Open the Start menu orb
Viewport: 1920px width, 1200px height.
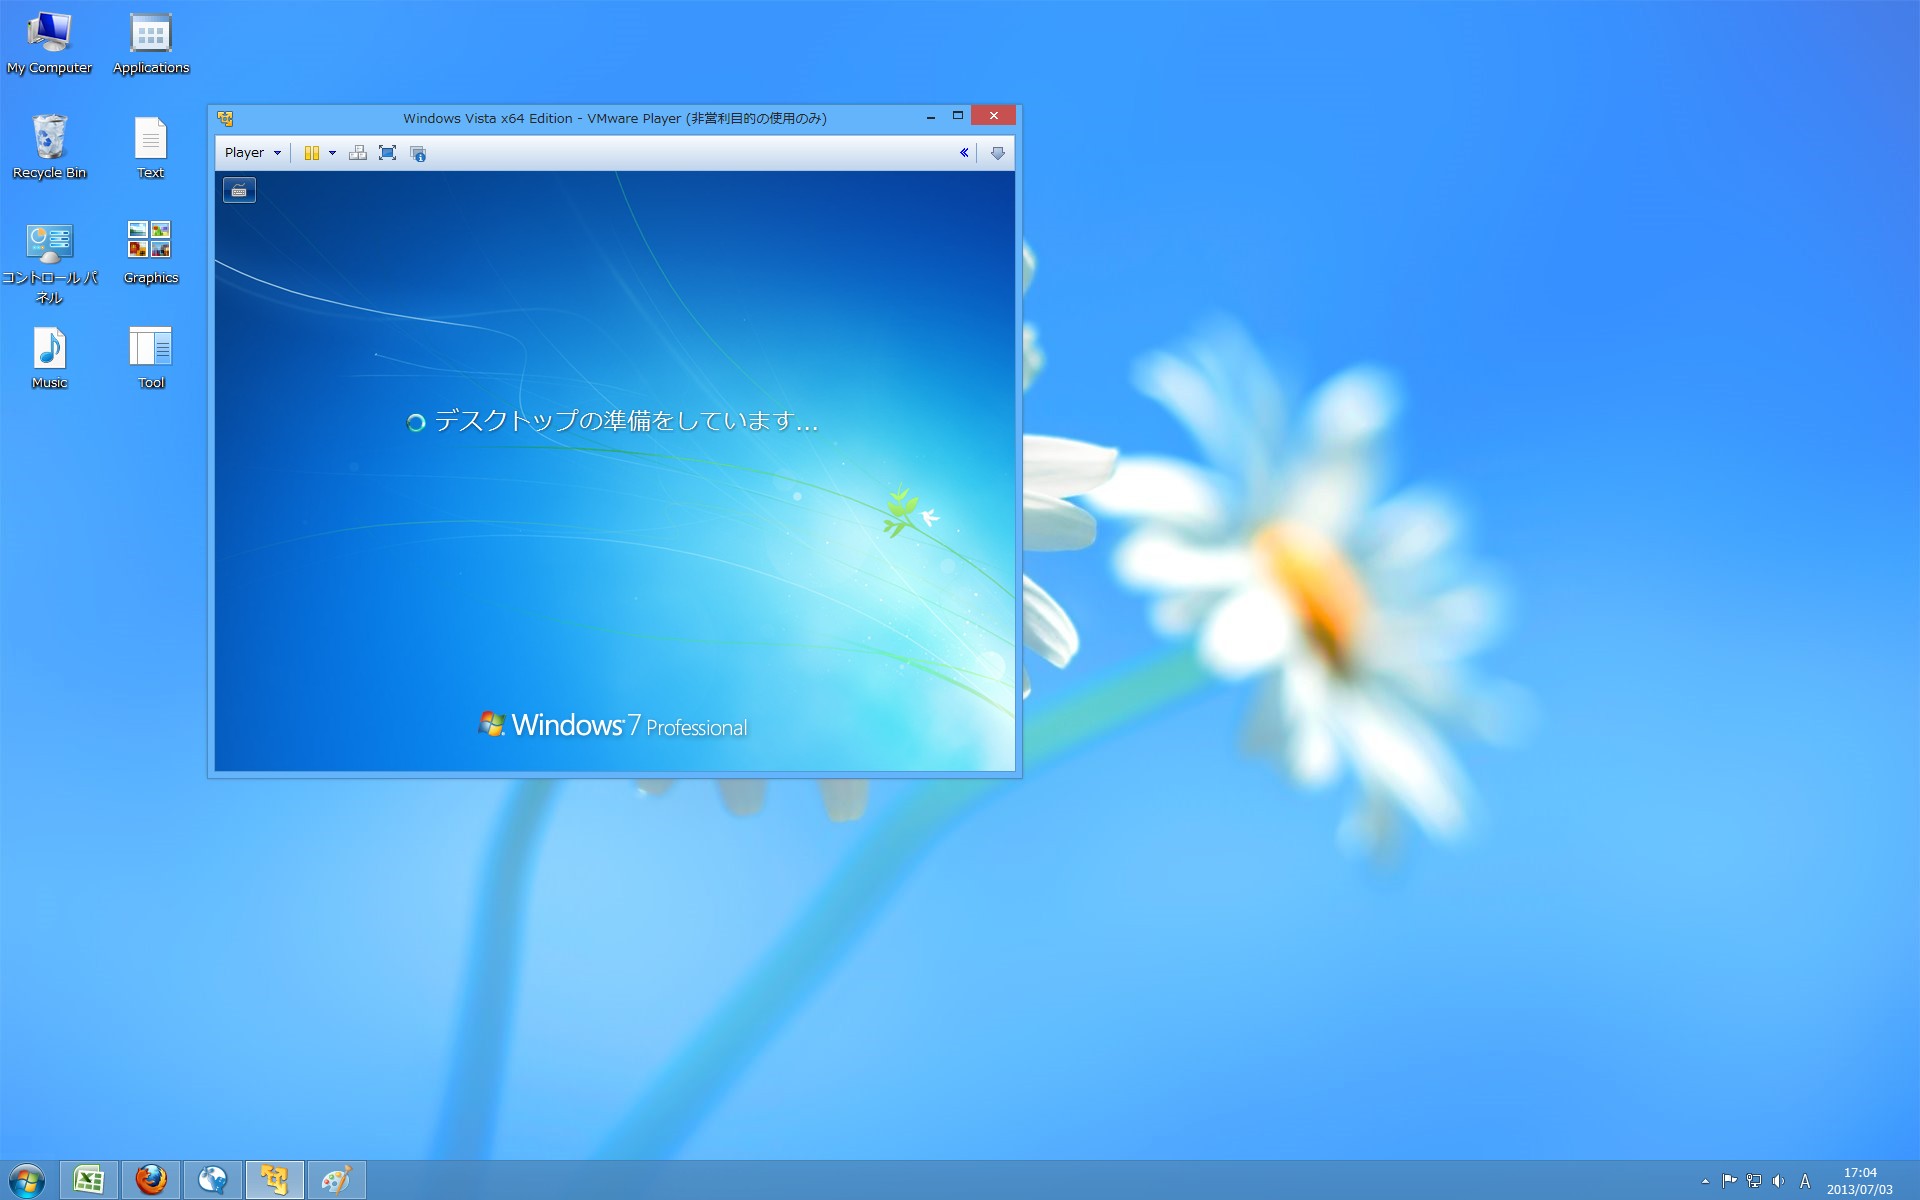click(x=27, y=1180)
